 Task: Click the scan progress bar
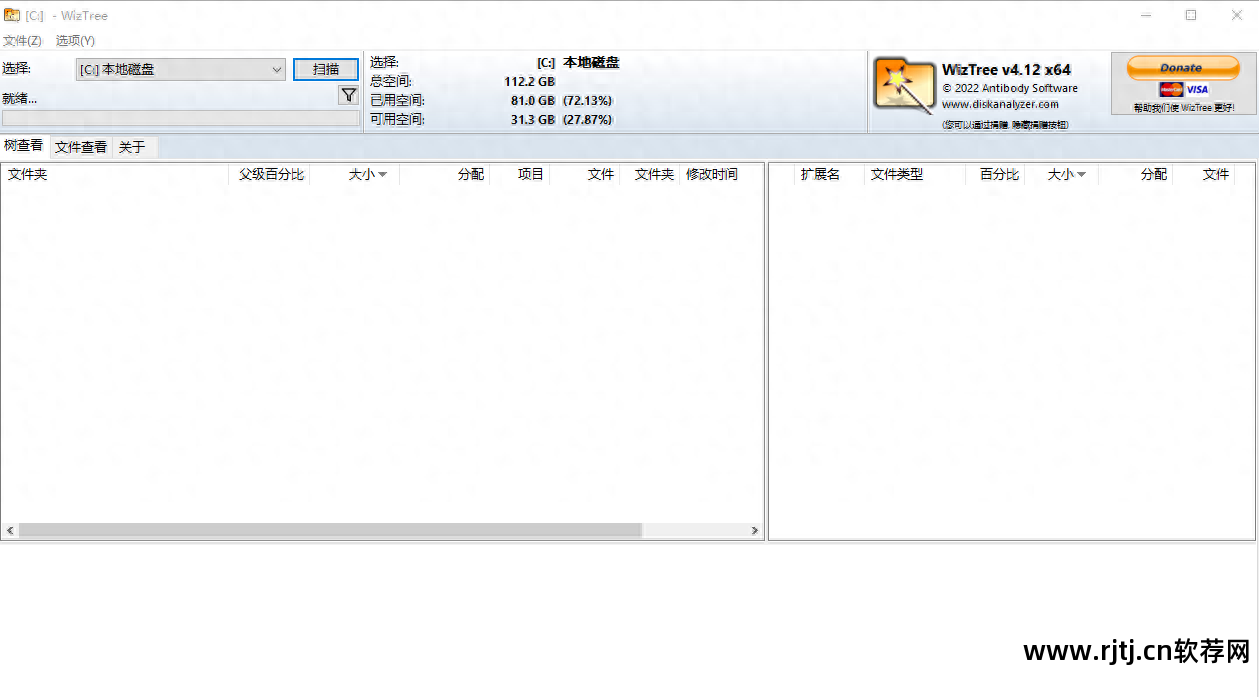pos(181,118)
